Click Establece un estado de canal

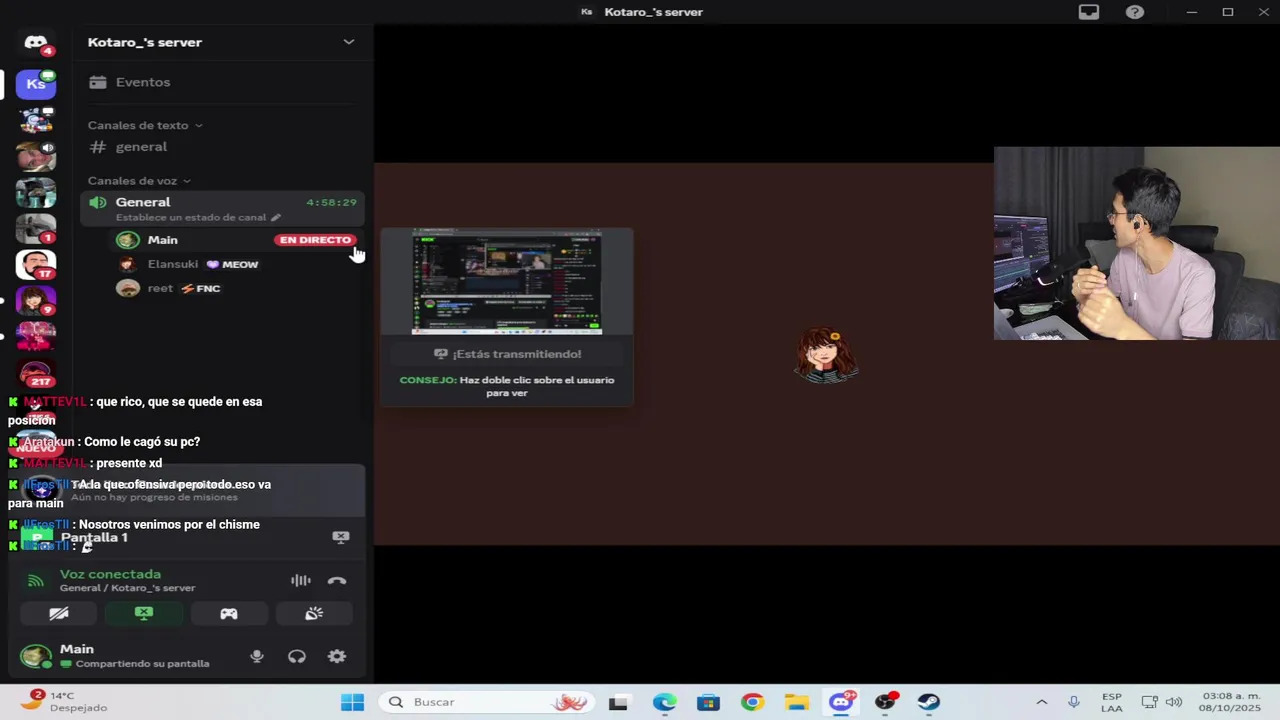tap(192, 217)
